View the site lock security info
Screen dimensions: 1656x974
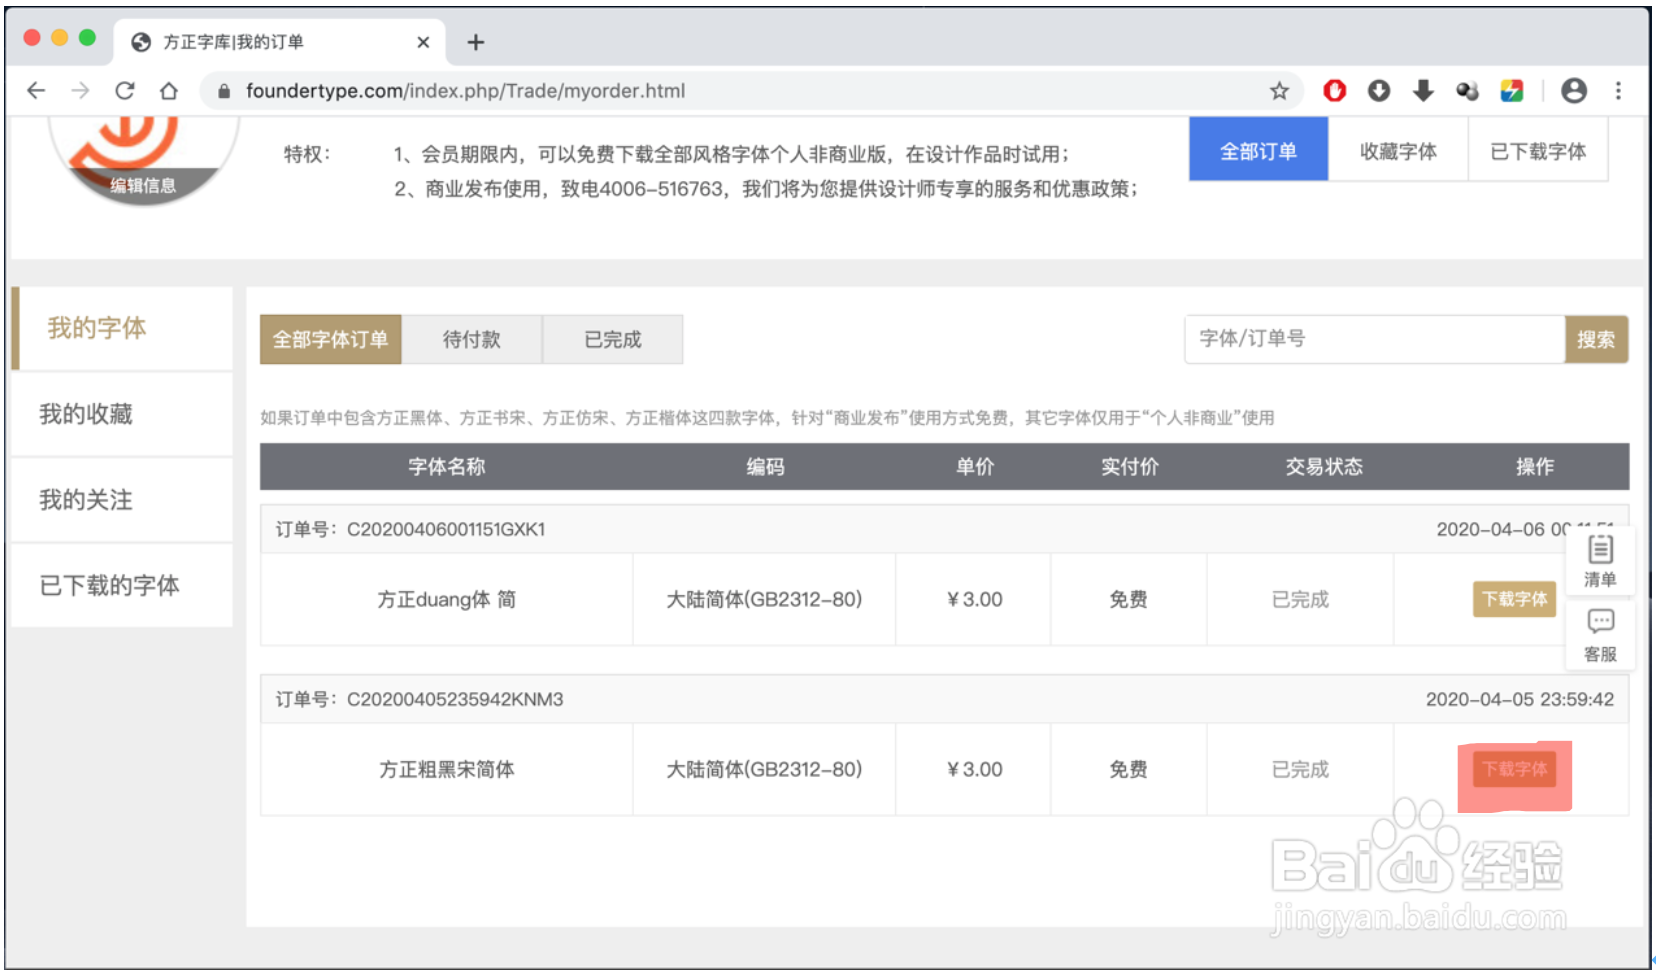[x=224, y=91]
